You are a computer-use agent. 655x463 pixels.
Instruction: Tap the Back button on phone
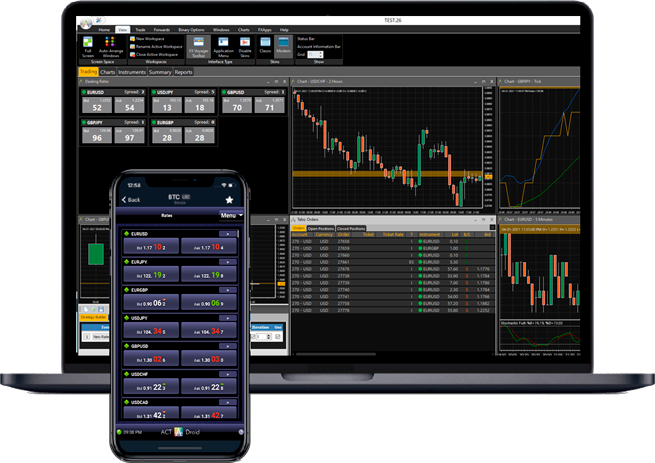[x=130, y=200]
